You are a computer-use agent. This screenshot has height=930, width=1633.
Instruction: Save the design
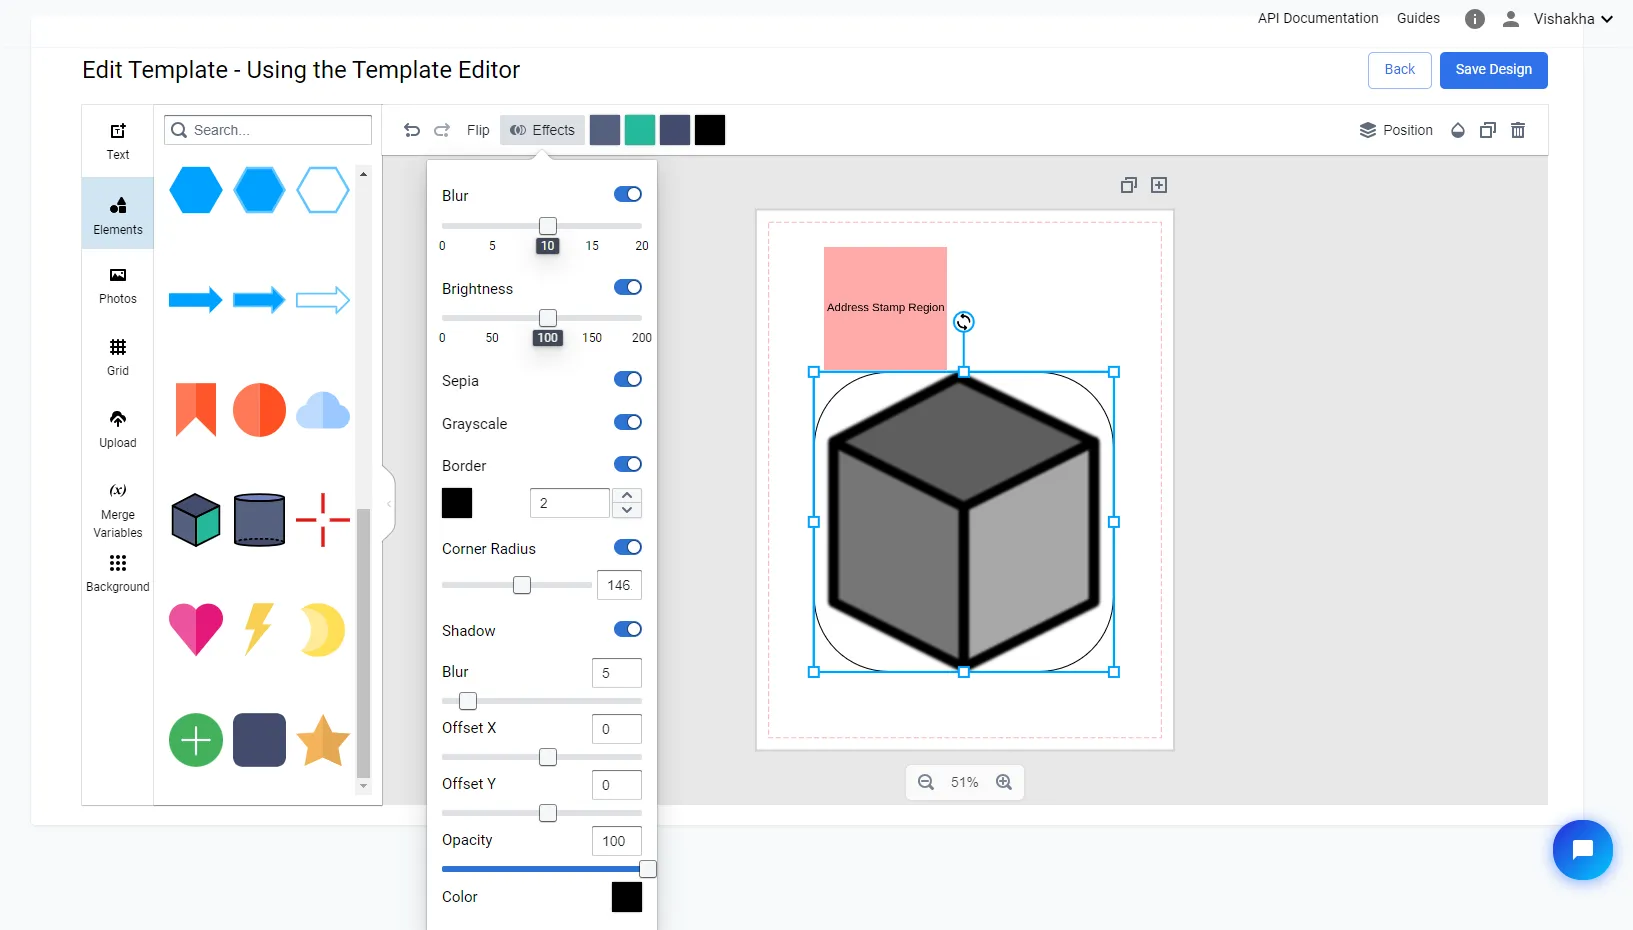(x=1493, y=70)
